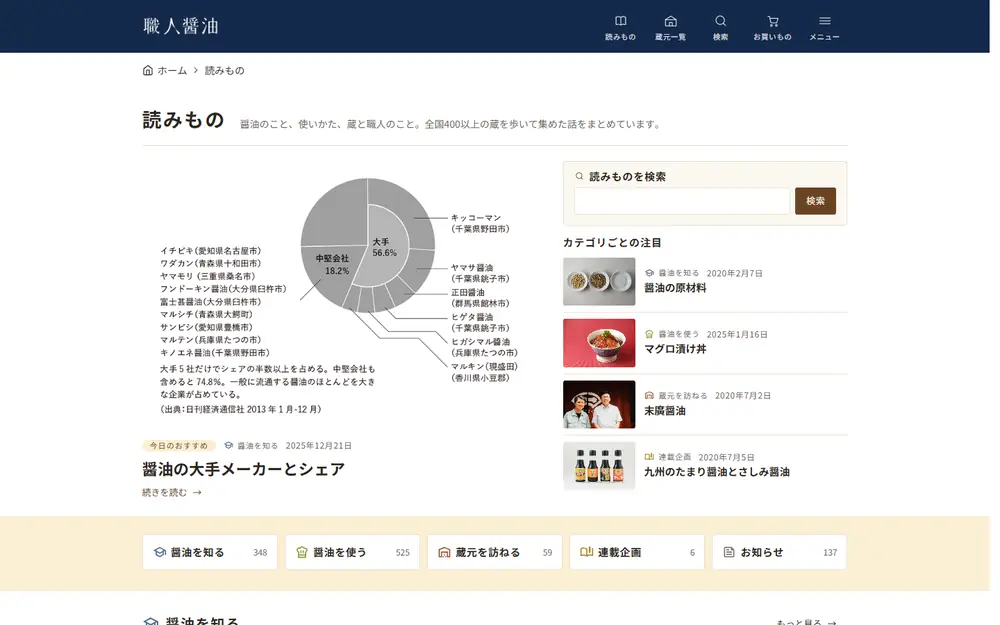1000x625 pixels.
Task: Open the 末廣醤油 brewers photo thumbnail
Action: point(599,404)
